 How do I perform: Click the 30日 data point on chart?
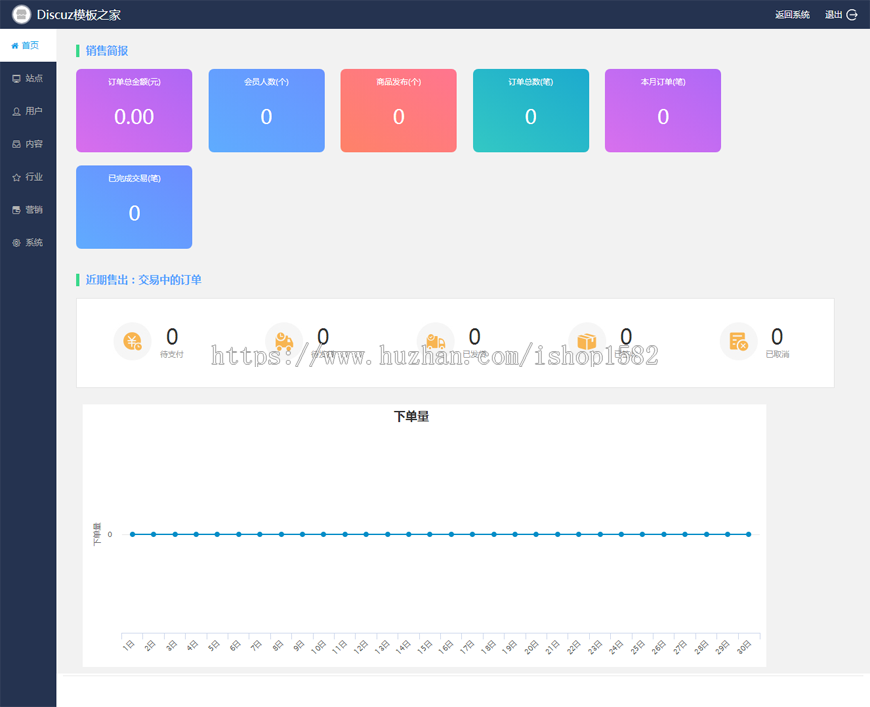(748, 534)
